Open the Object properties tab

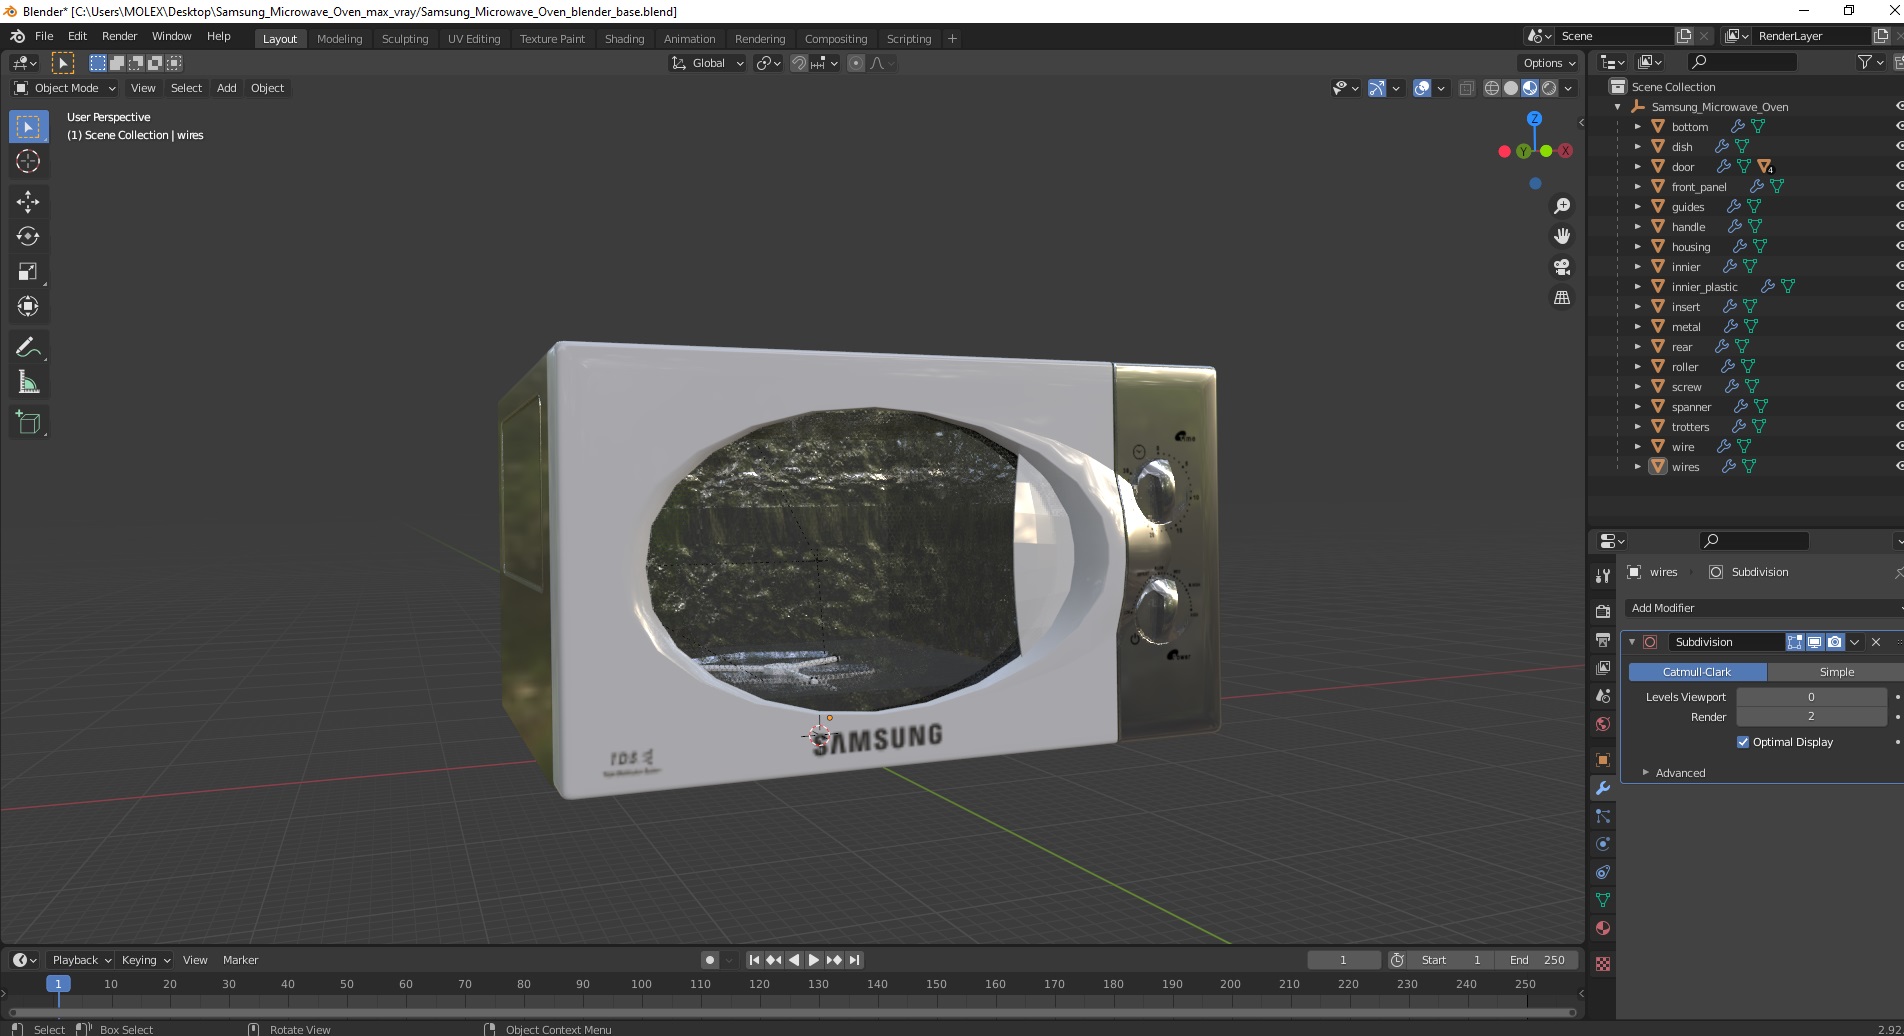pos(1603,760)
